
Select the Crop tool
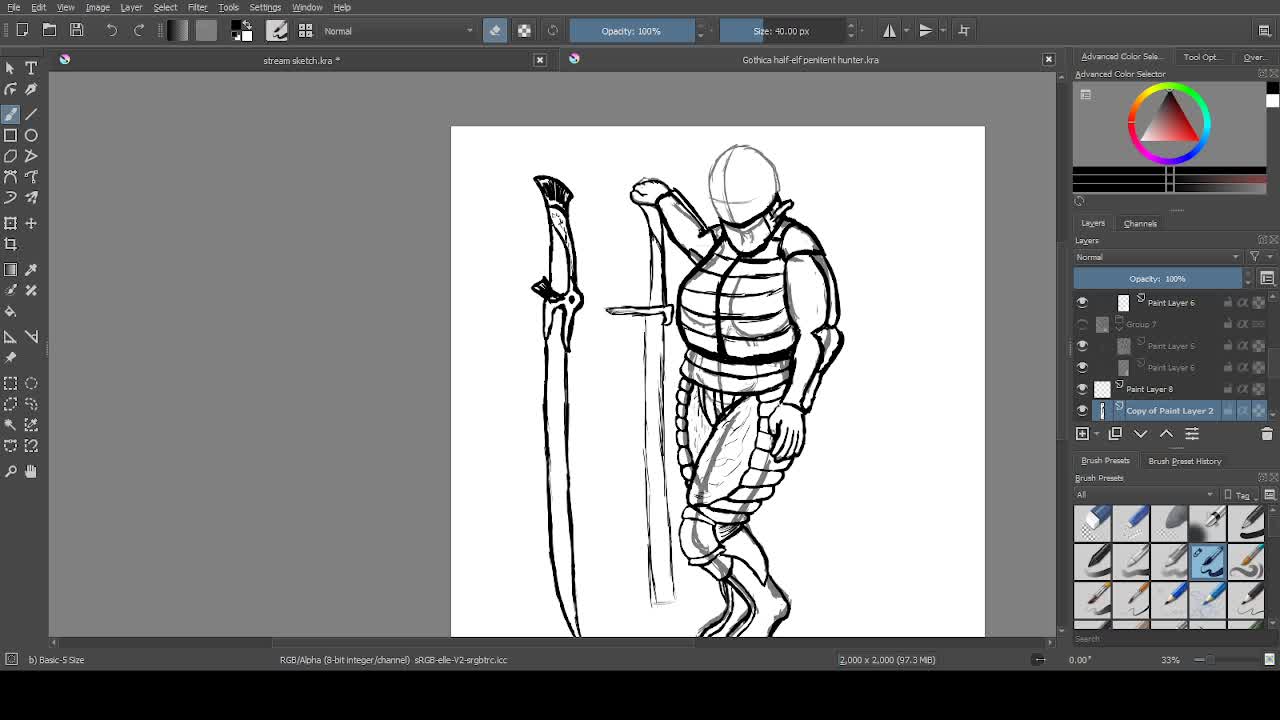10,244
